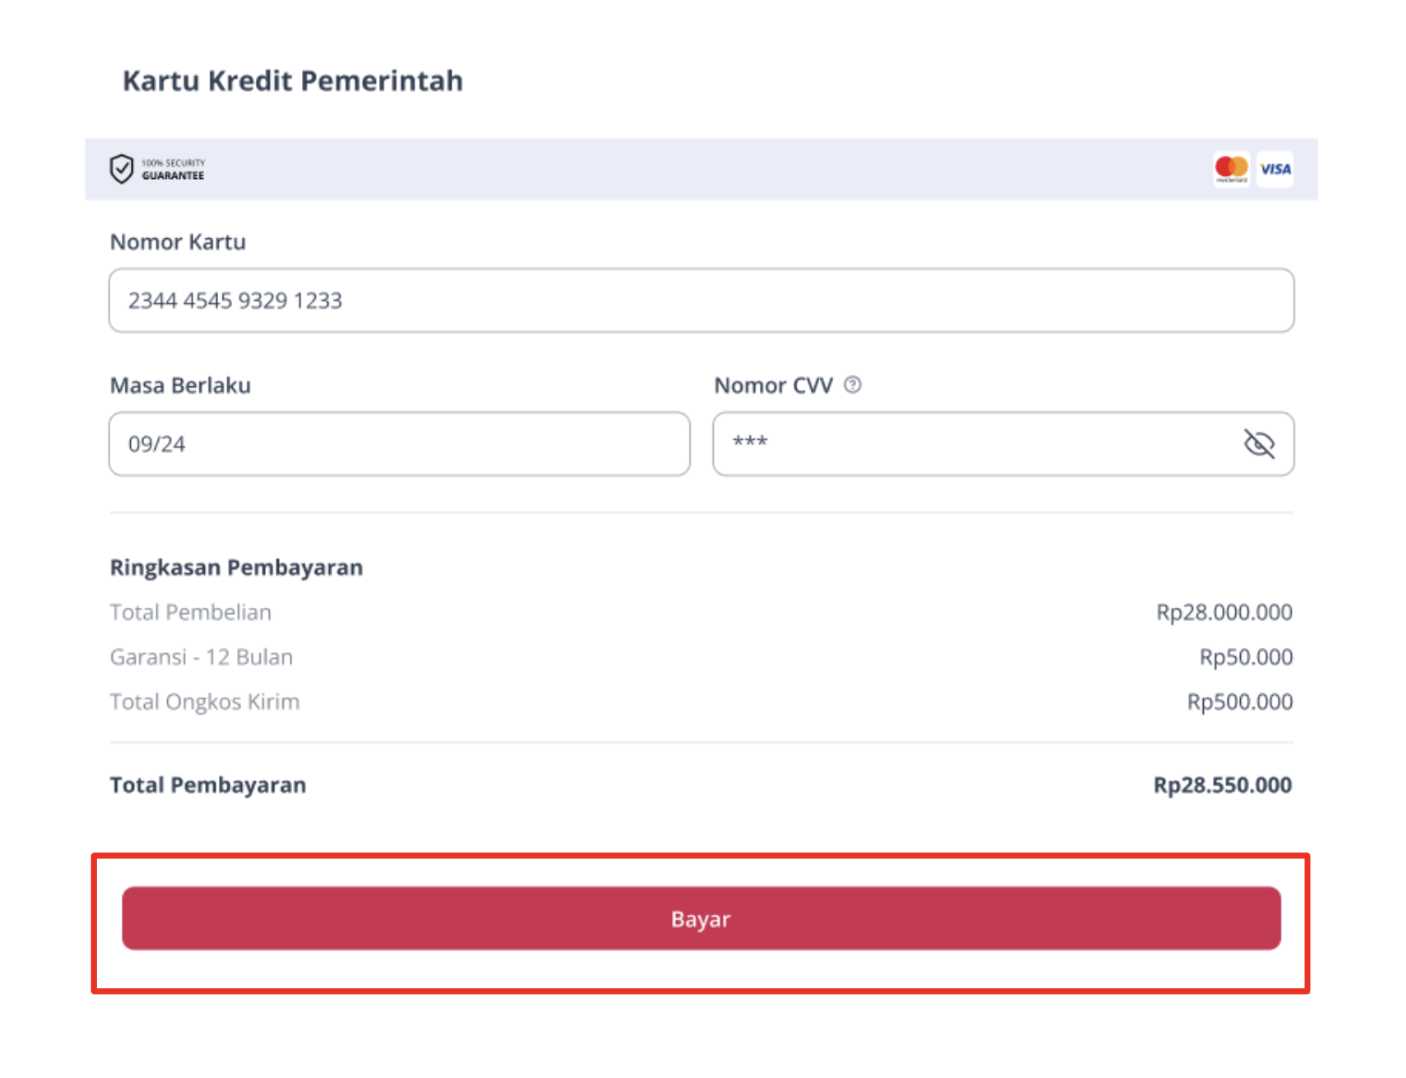
Task: Focus the Nomor Kartu input field
Action: (701, 300)
